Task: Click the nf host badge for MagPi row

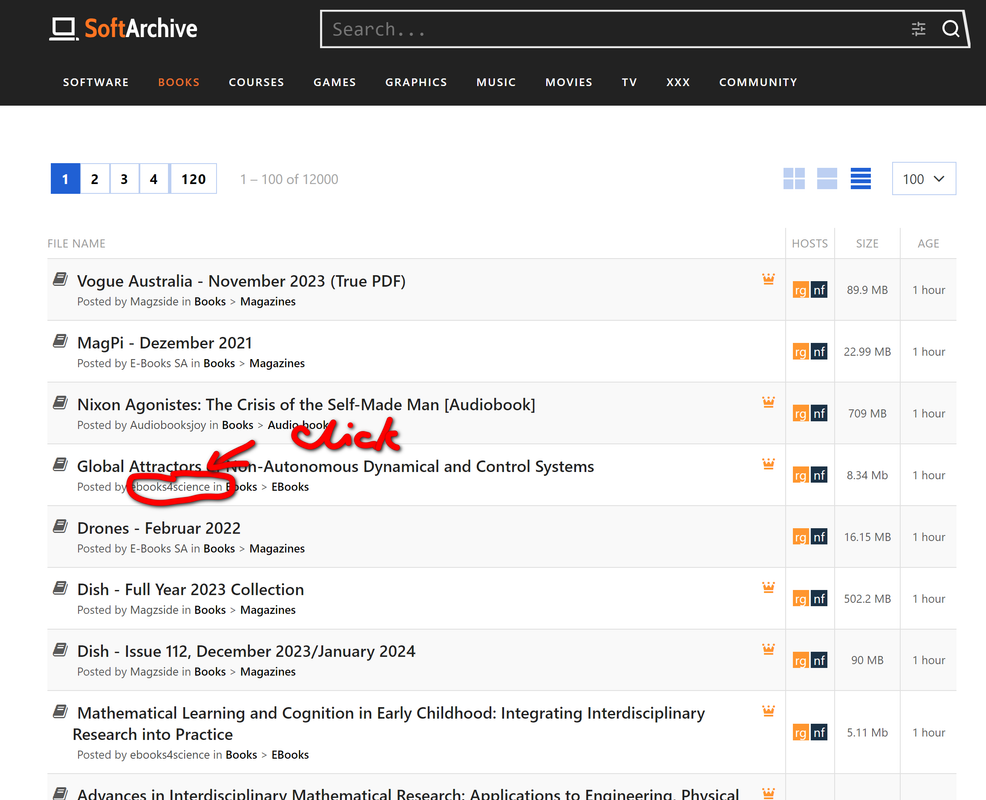Action: 819,352
